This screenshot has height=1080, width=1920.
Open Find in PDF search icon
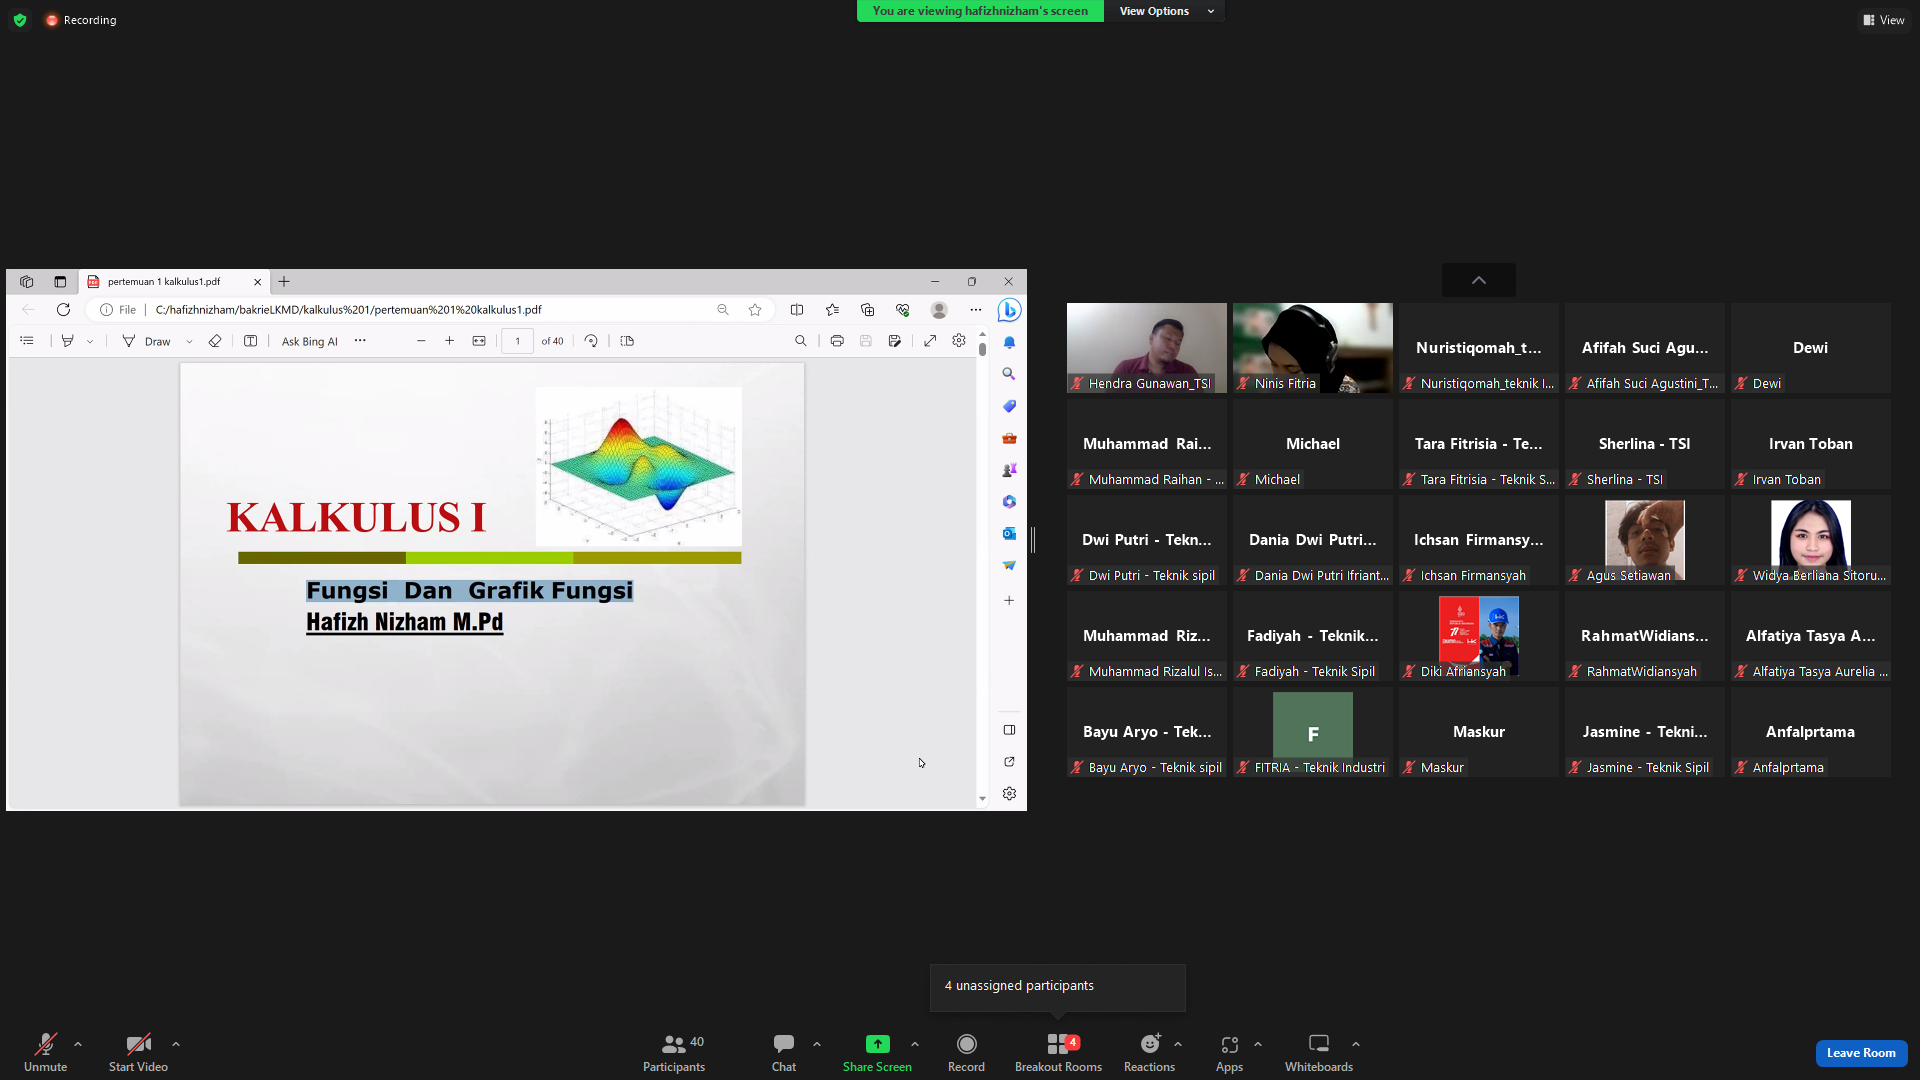click(x=801, y=341)
